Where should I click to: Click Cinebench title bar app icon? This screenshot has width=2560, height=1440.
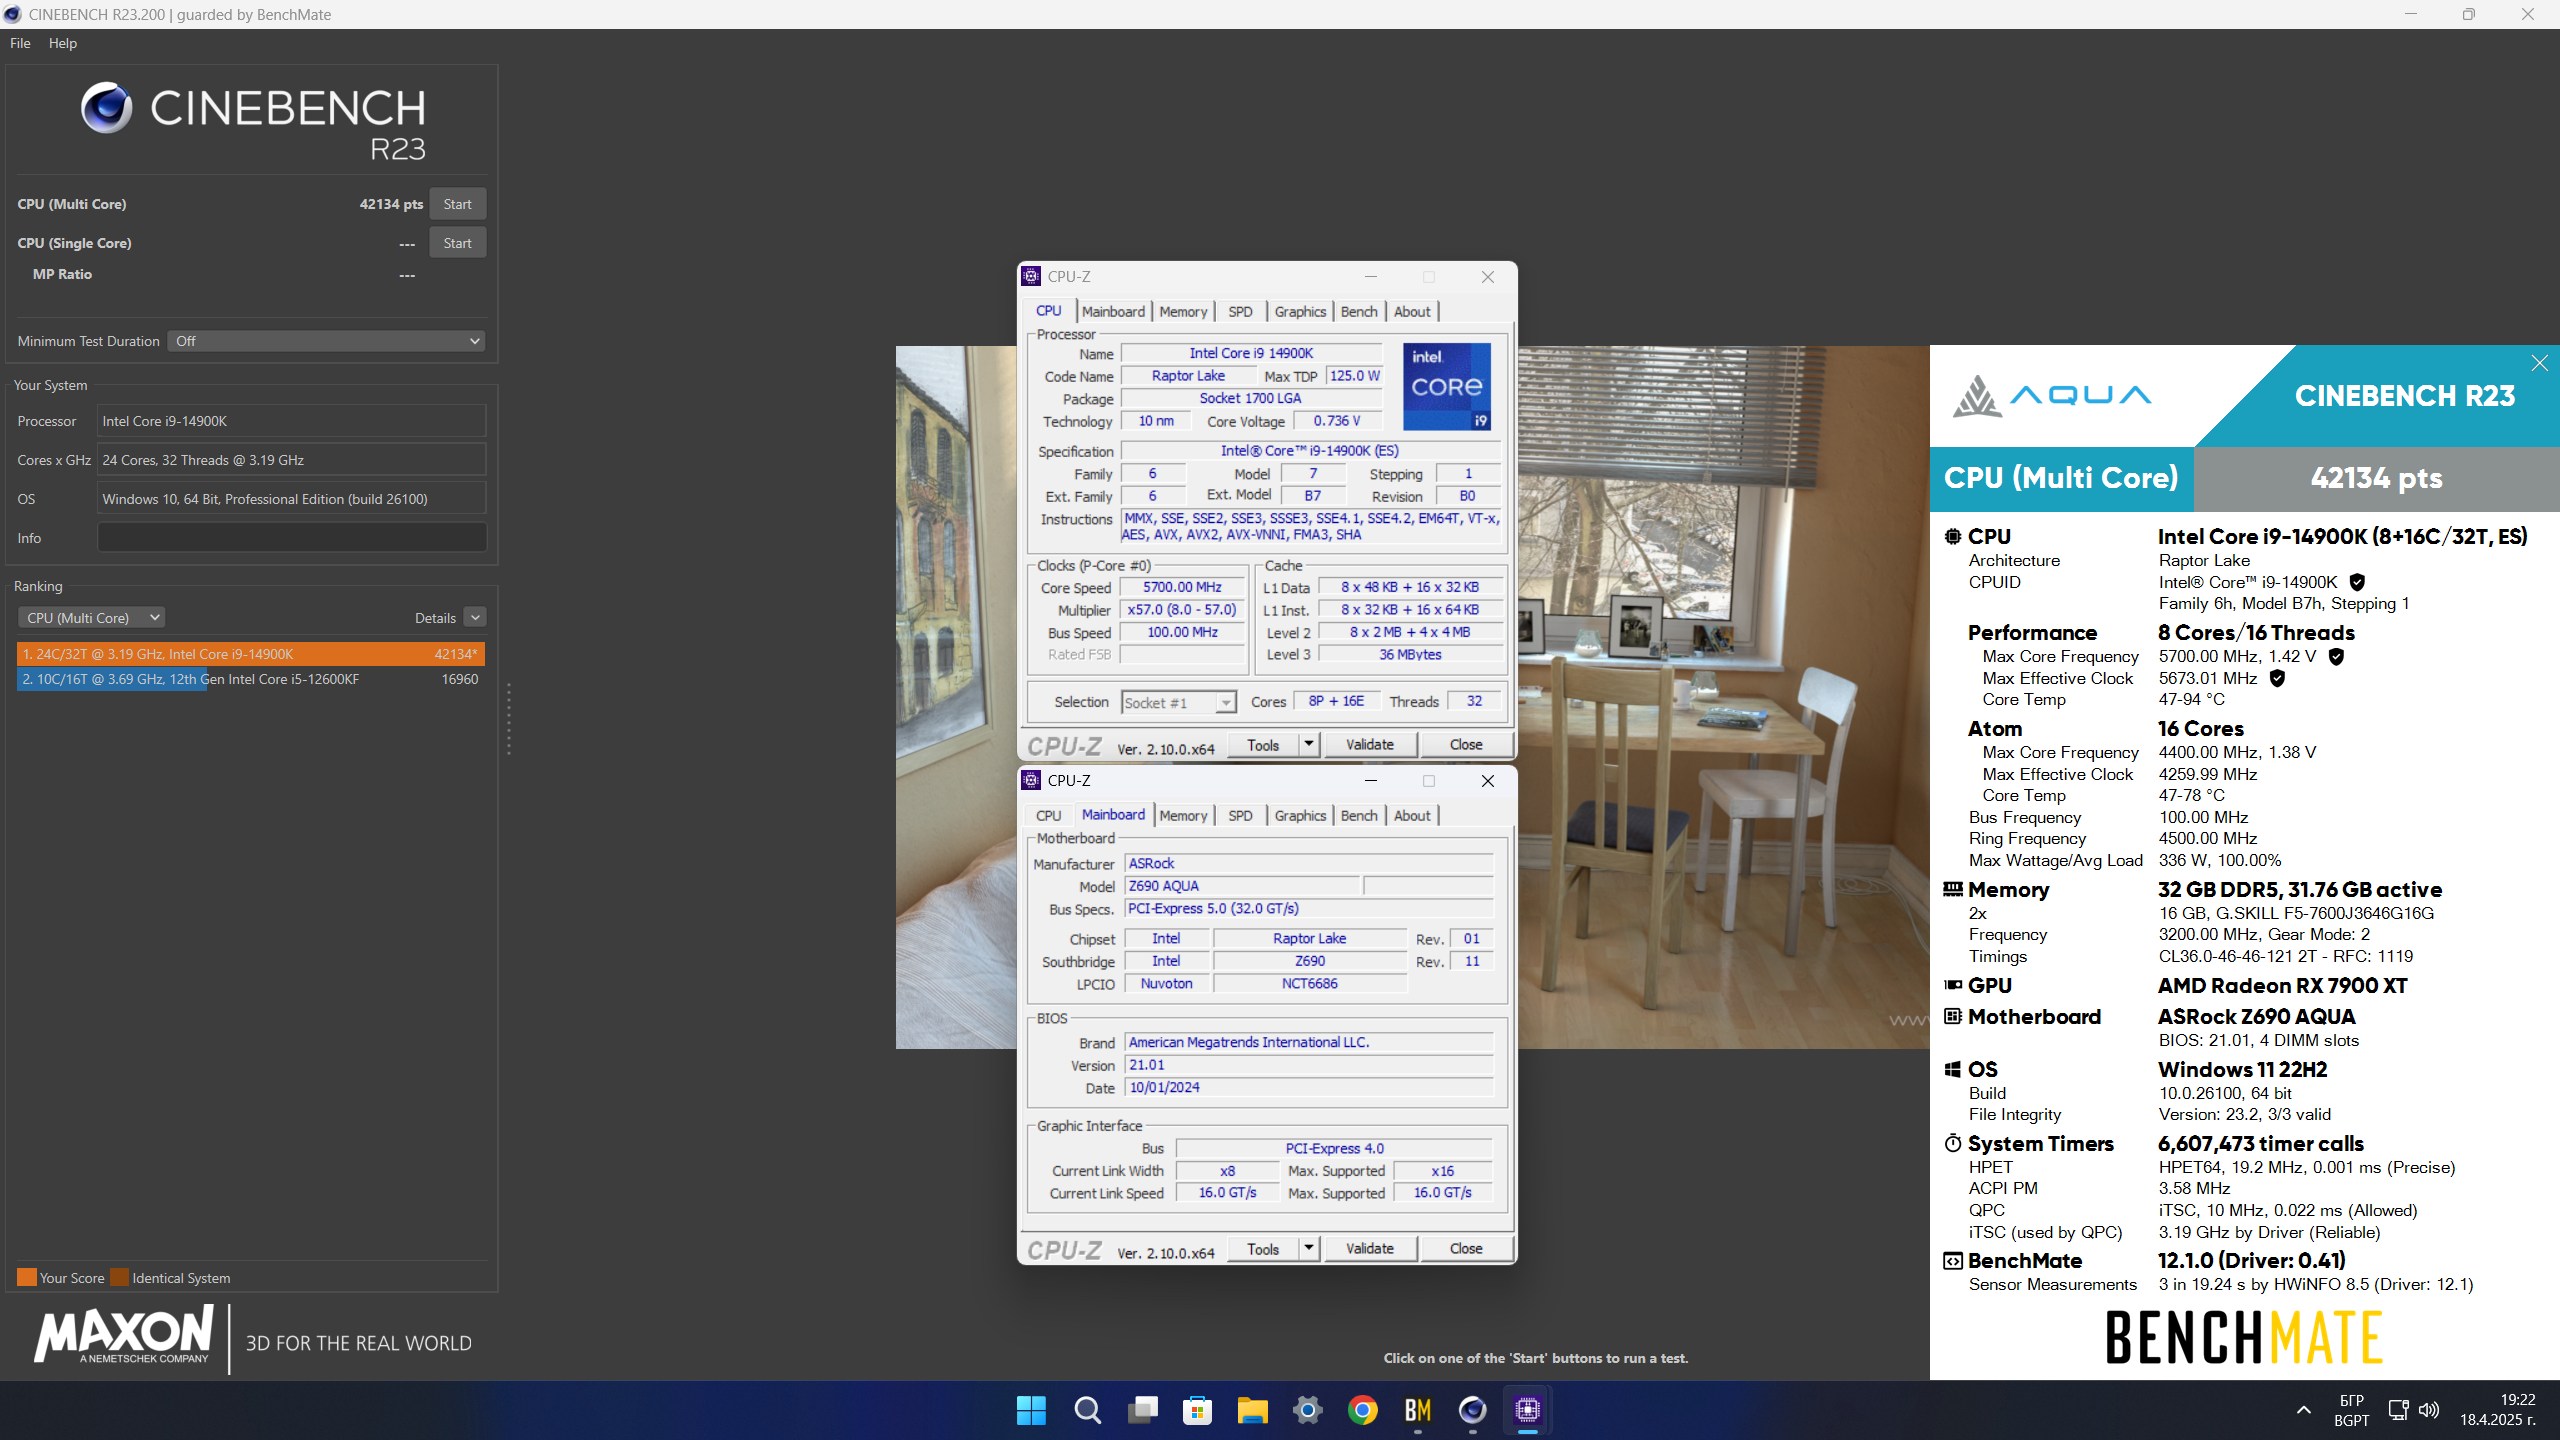pos(12,14)
